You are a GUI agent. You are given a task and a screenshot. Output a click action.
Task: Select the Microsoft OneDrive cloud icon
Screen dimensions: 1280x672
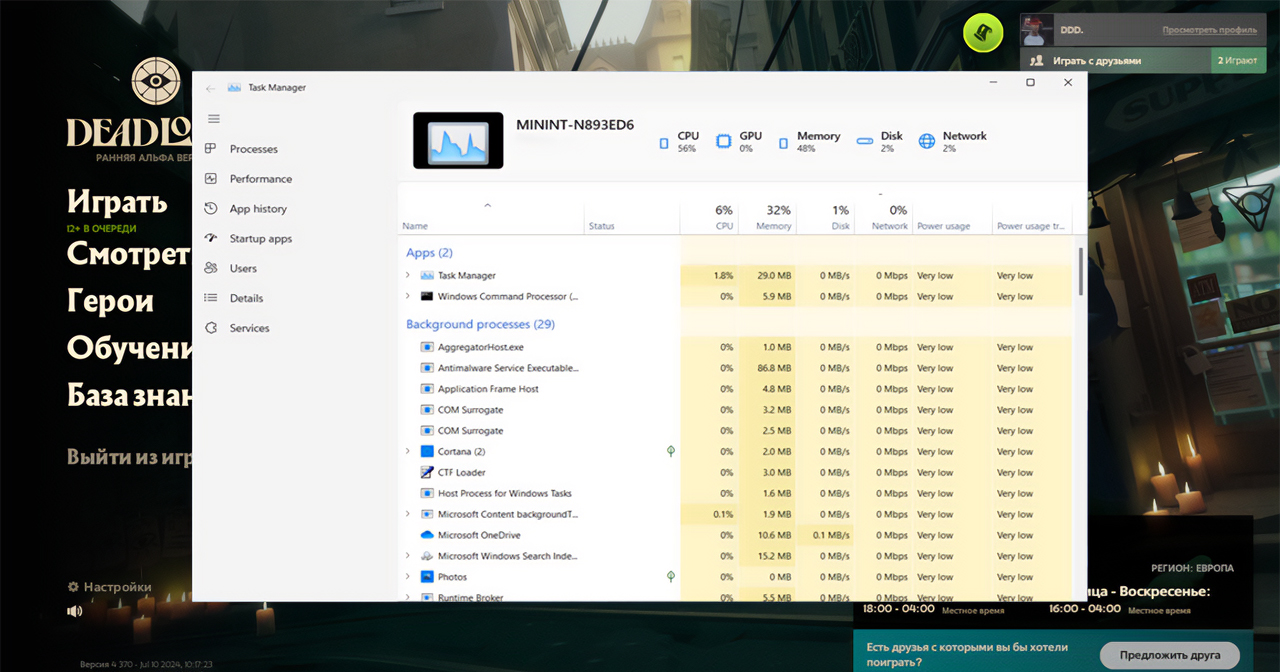point(427,535)
